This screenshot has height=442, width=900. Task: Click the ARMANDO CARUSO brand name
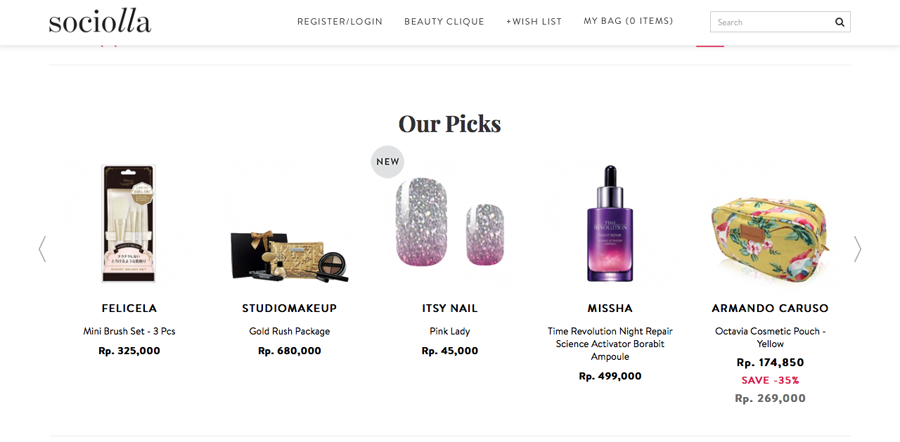pos(770,308)
